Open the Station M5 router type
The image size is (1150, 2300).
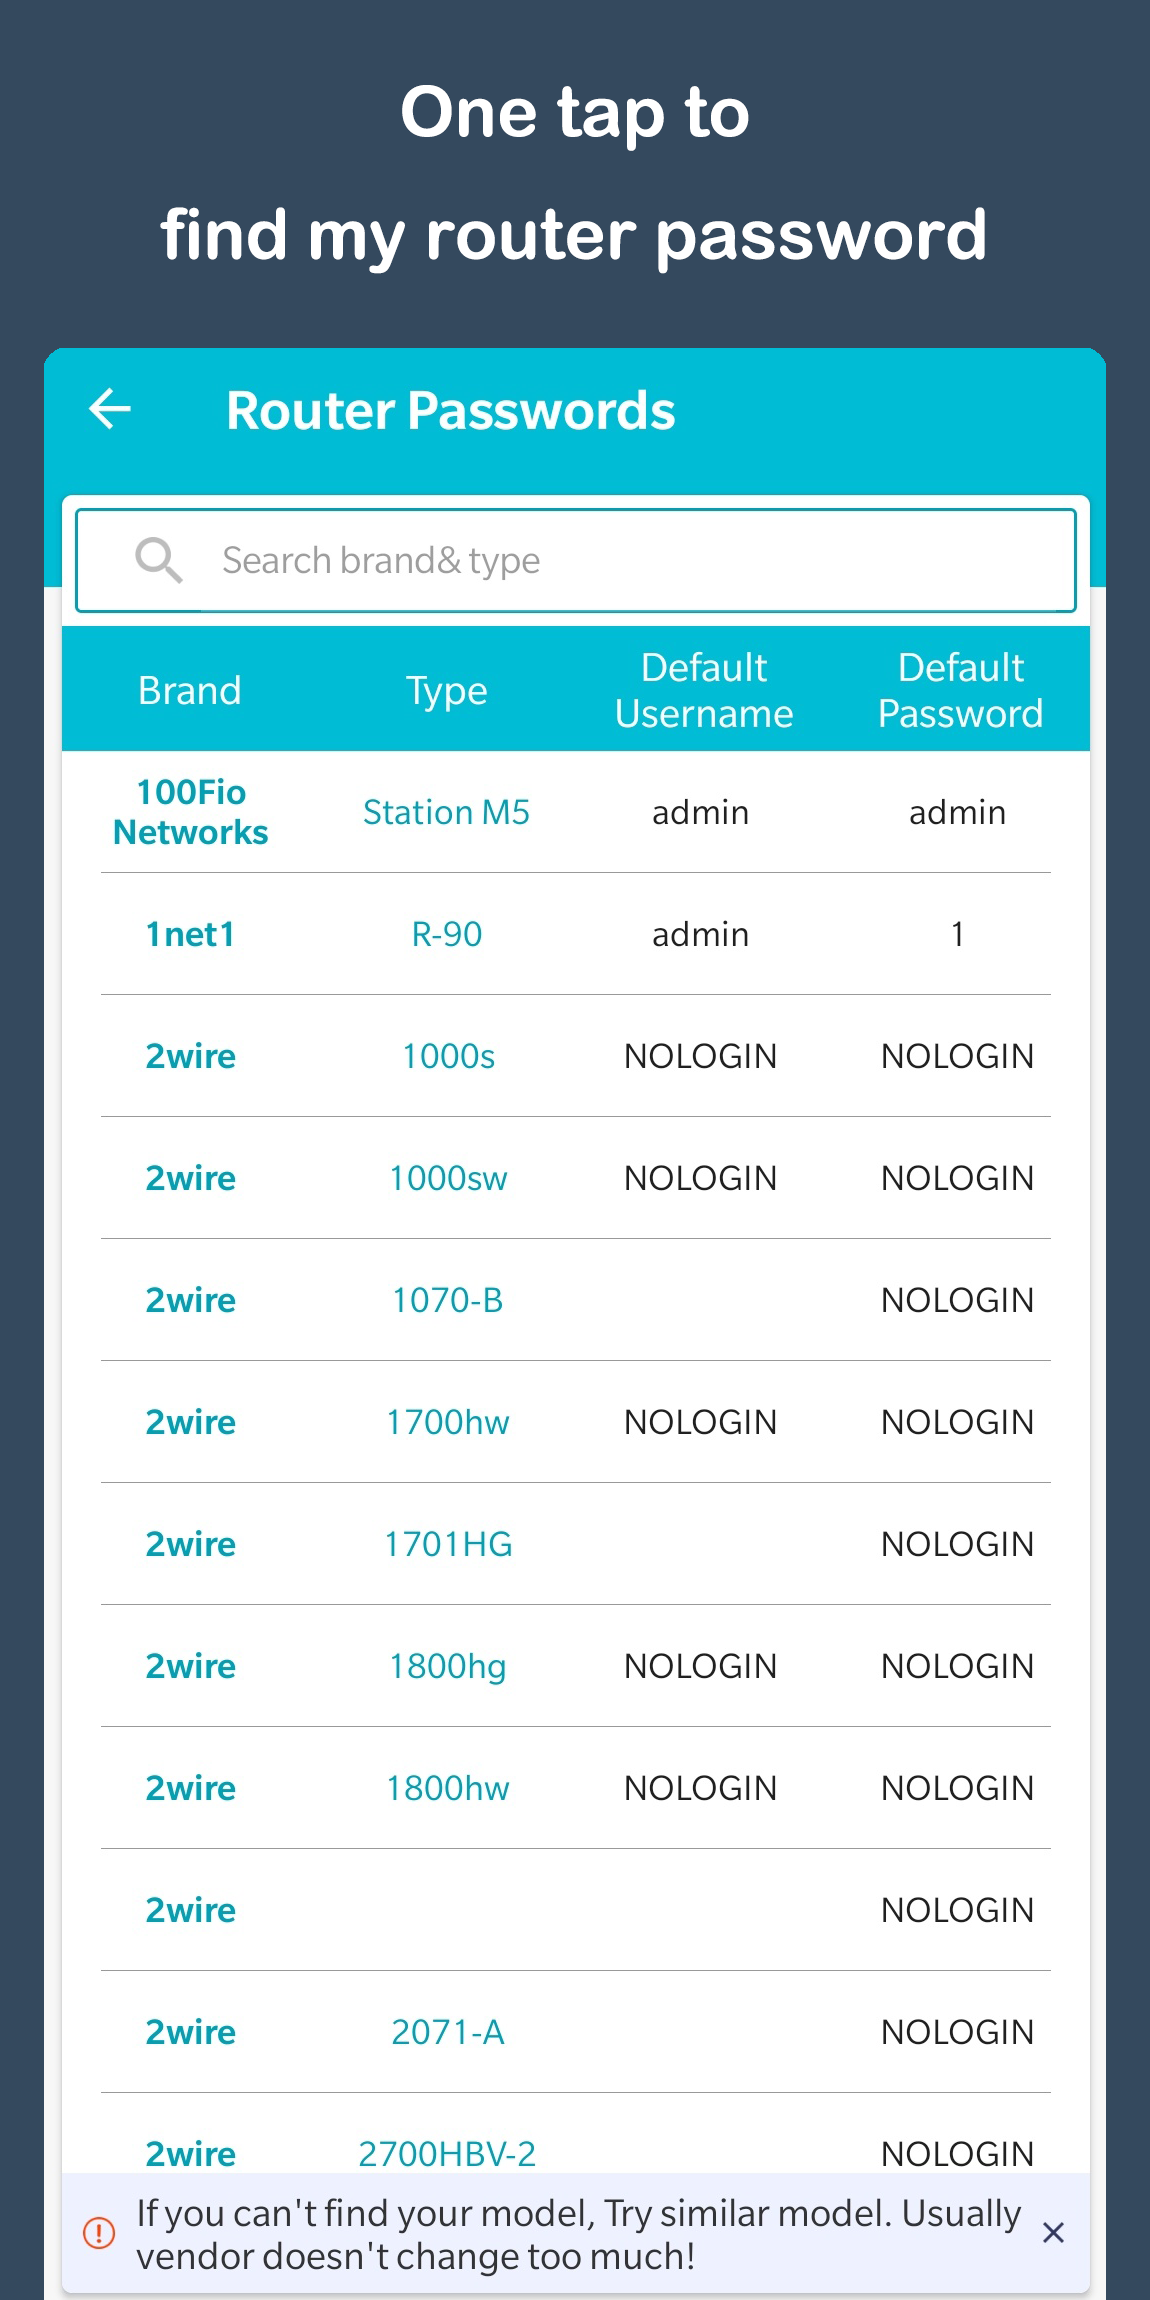[x=446, y=812]
